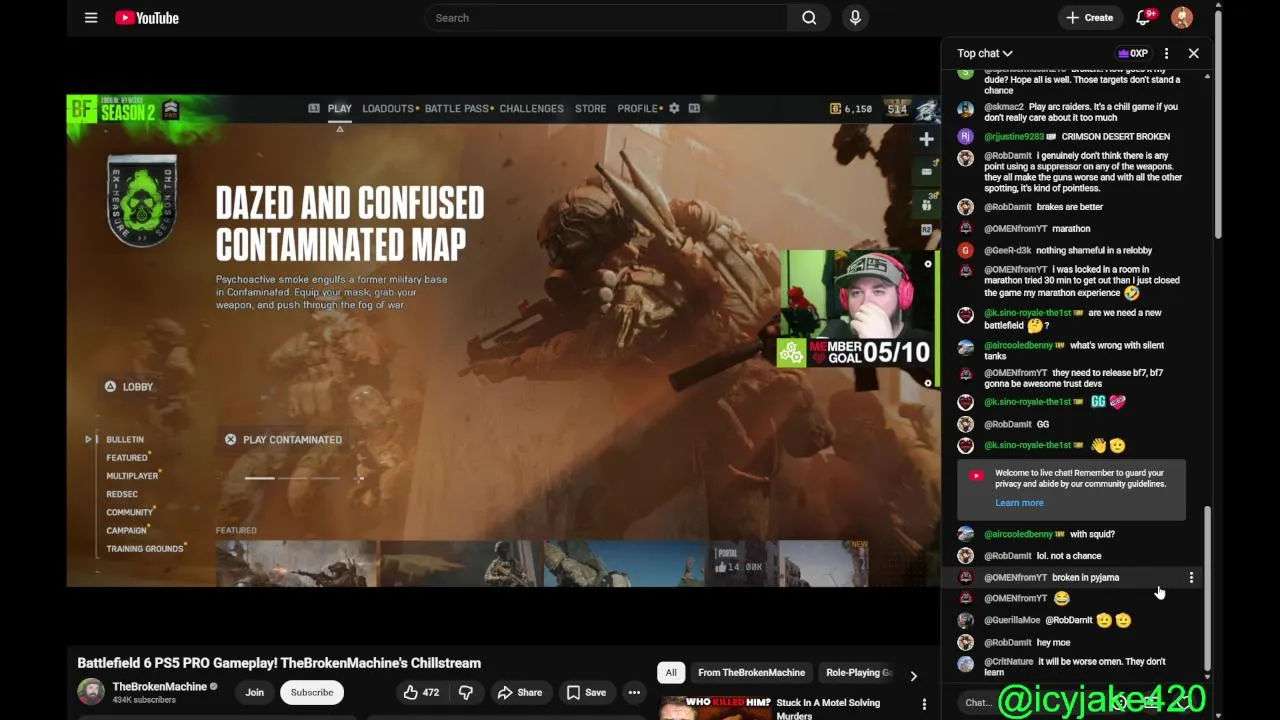Viewport: 1280px width, 720px height.
Task: Open the 0XP points badge
Action: (1133, 53)
